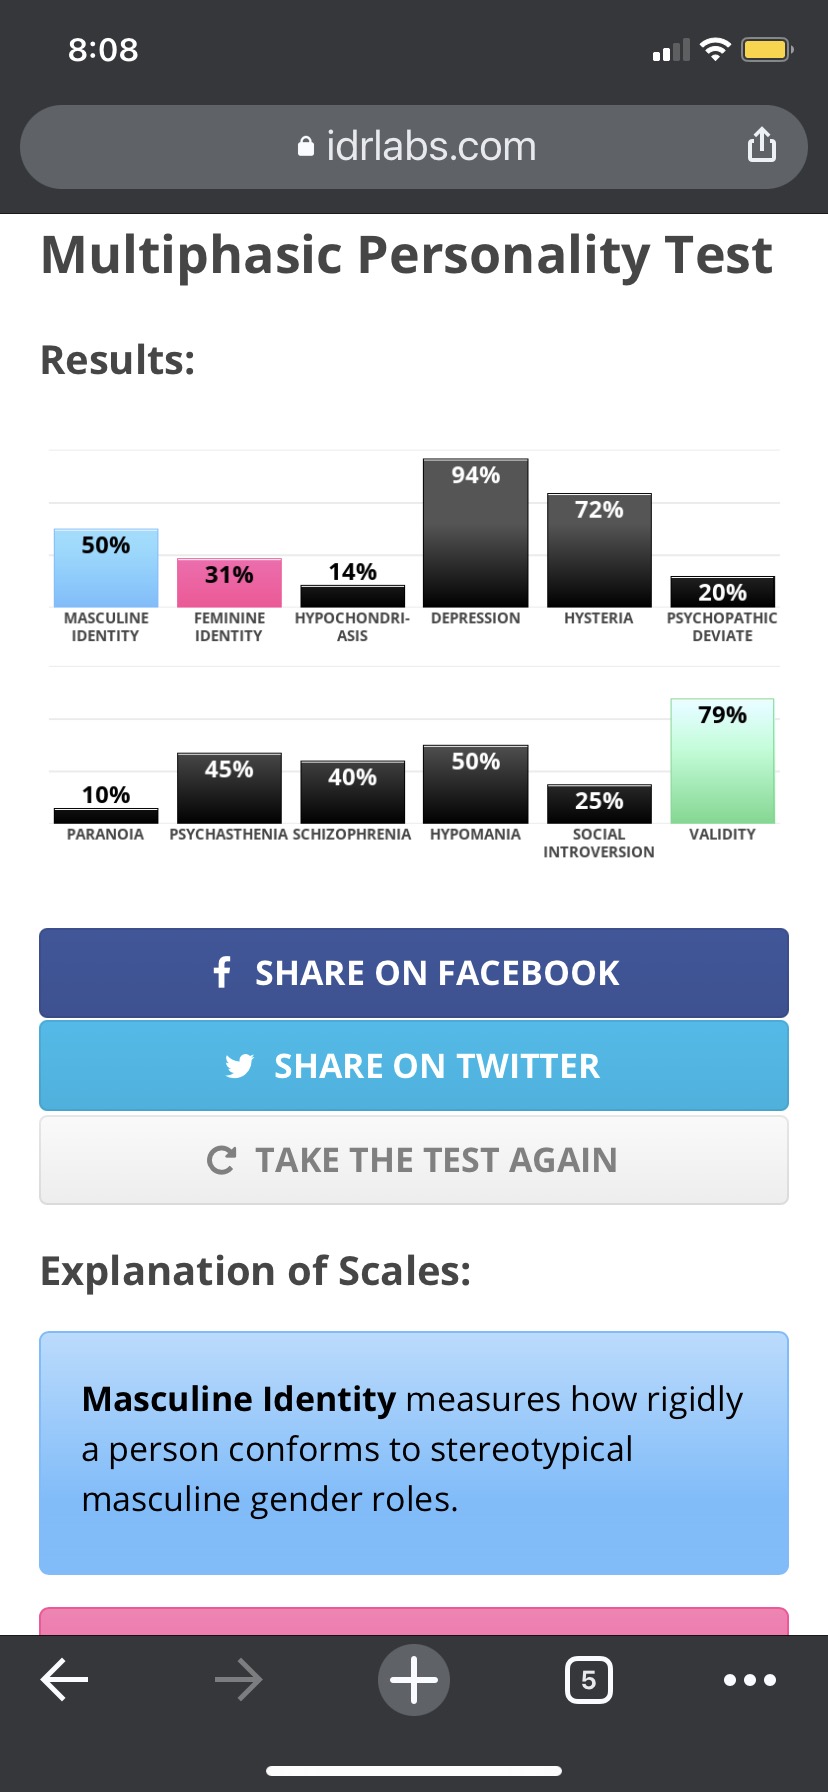
Task: Click the Share on Facebook button text
Action: [x=437, y=973]
